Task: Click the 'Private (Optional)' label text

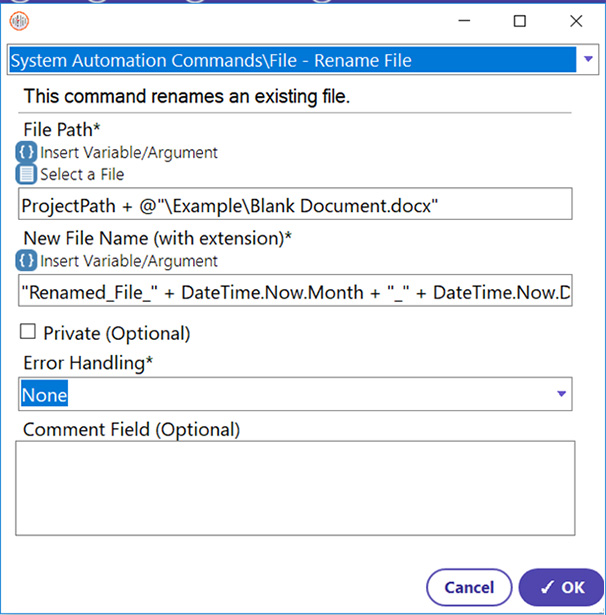Action: tap(116, 333)
